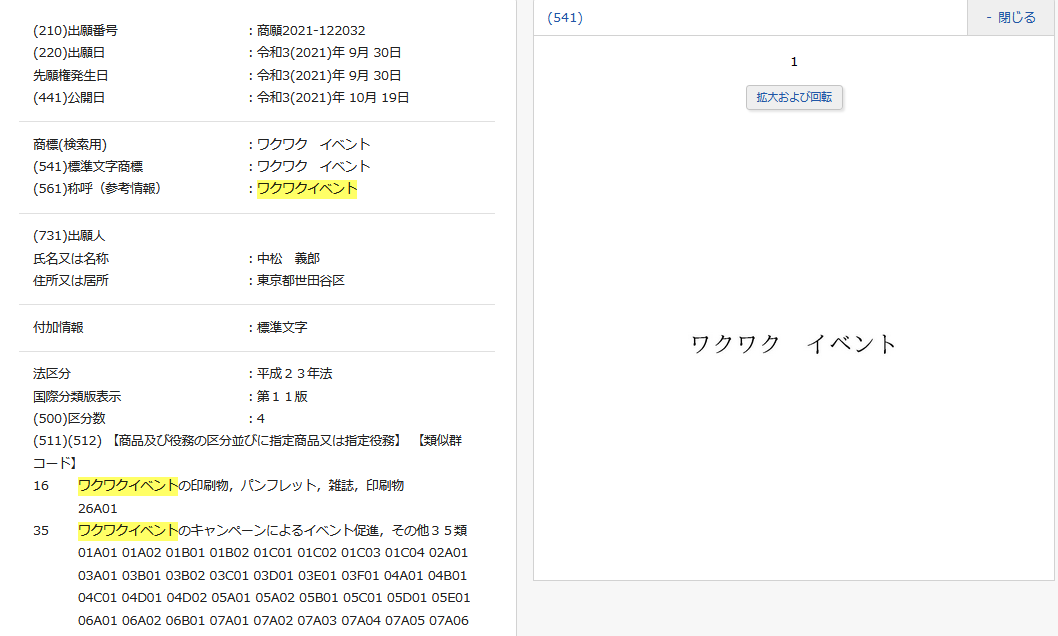Screen dimensions: 1058x636
Task: Click the 国際分類版表示 label
Action: 77,397
